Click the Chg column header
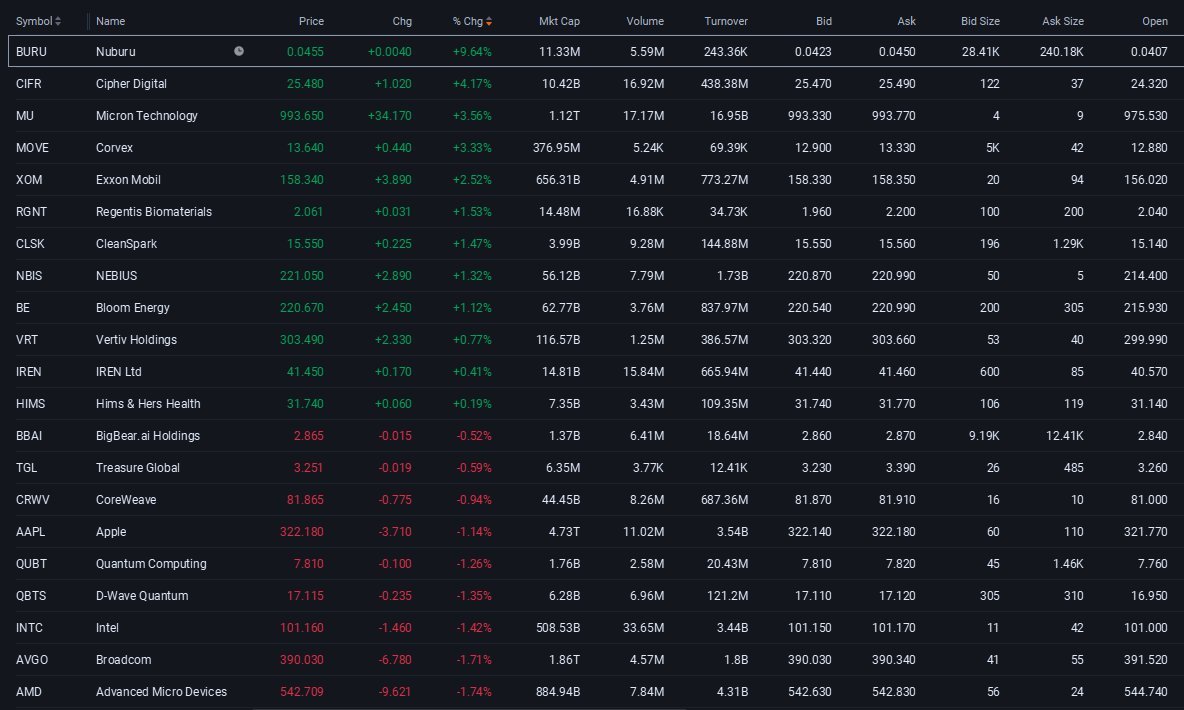Screen dimensions: 1184x710 pos(402,21)
